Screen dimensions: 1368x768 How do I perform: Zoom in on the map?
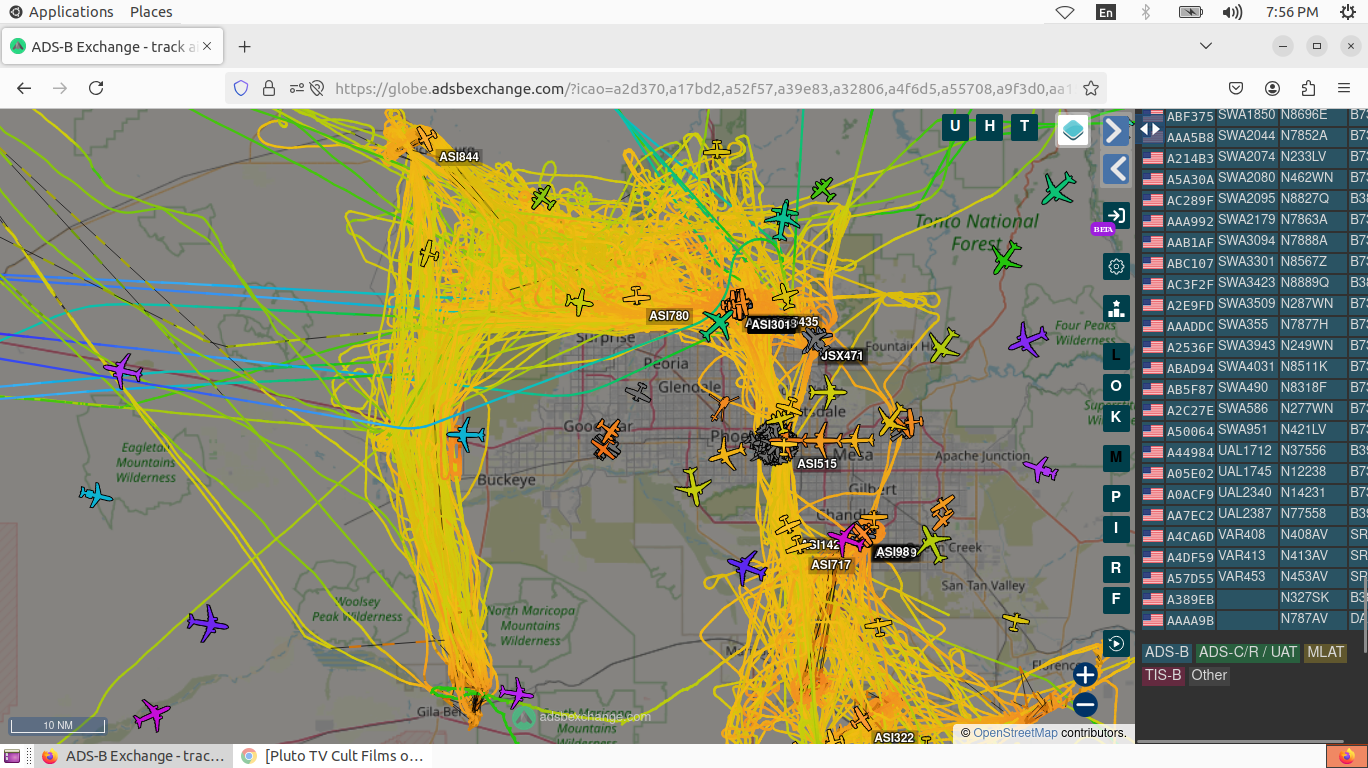pos(1085,675)
